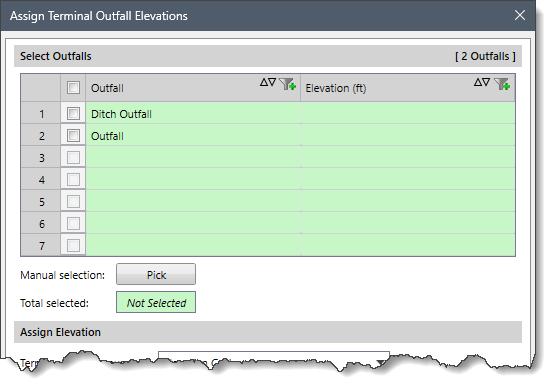
Task: Close the Assign Terminal Outfall Elevations dialog
Action: 520,15
